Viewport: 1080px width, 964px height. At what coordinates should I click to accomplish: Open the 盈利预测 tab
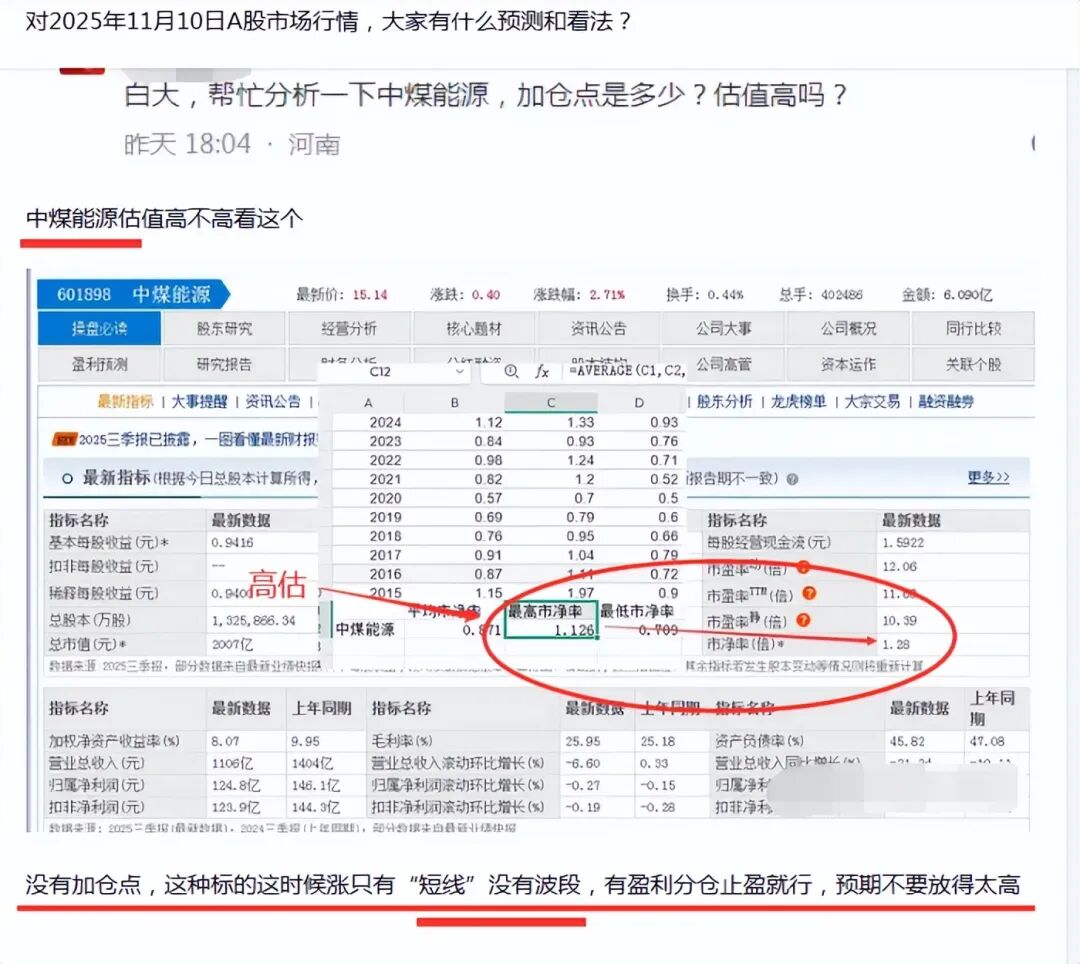(100, 364)
